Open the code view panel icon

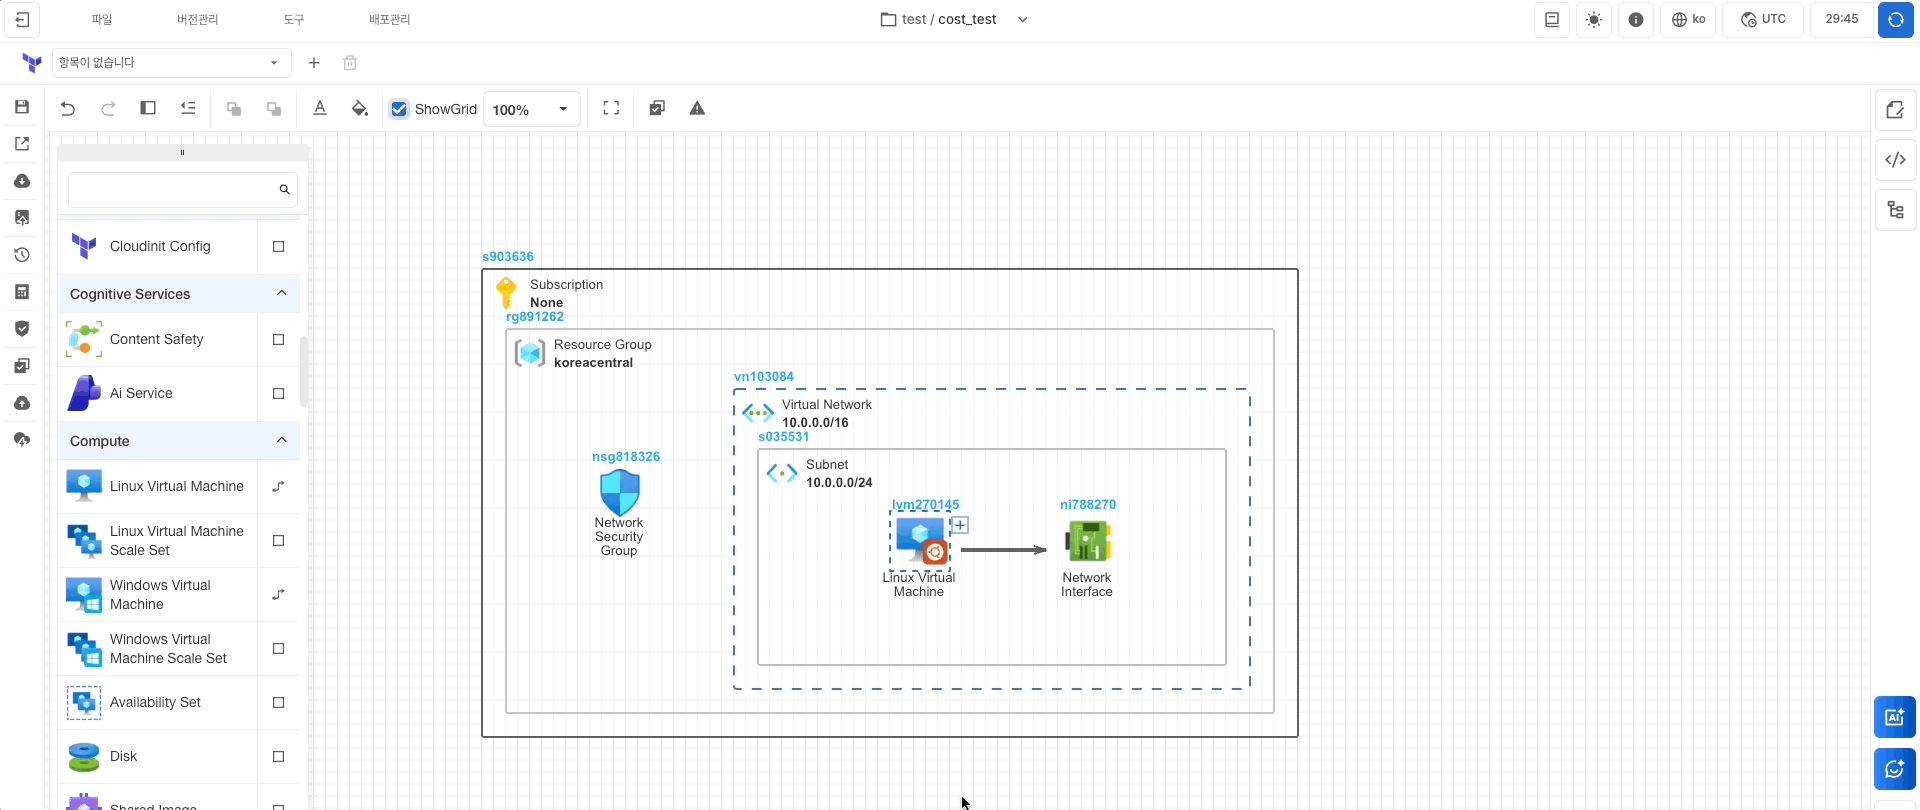point(1895,160)
